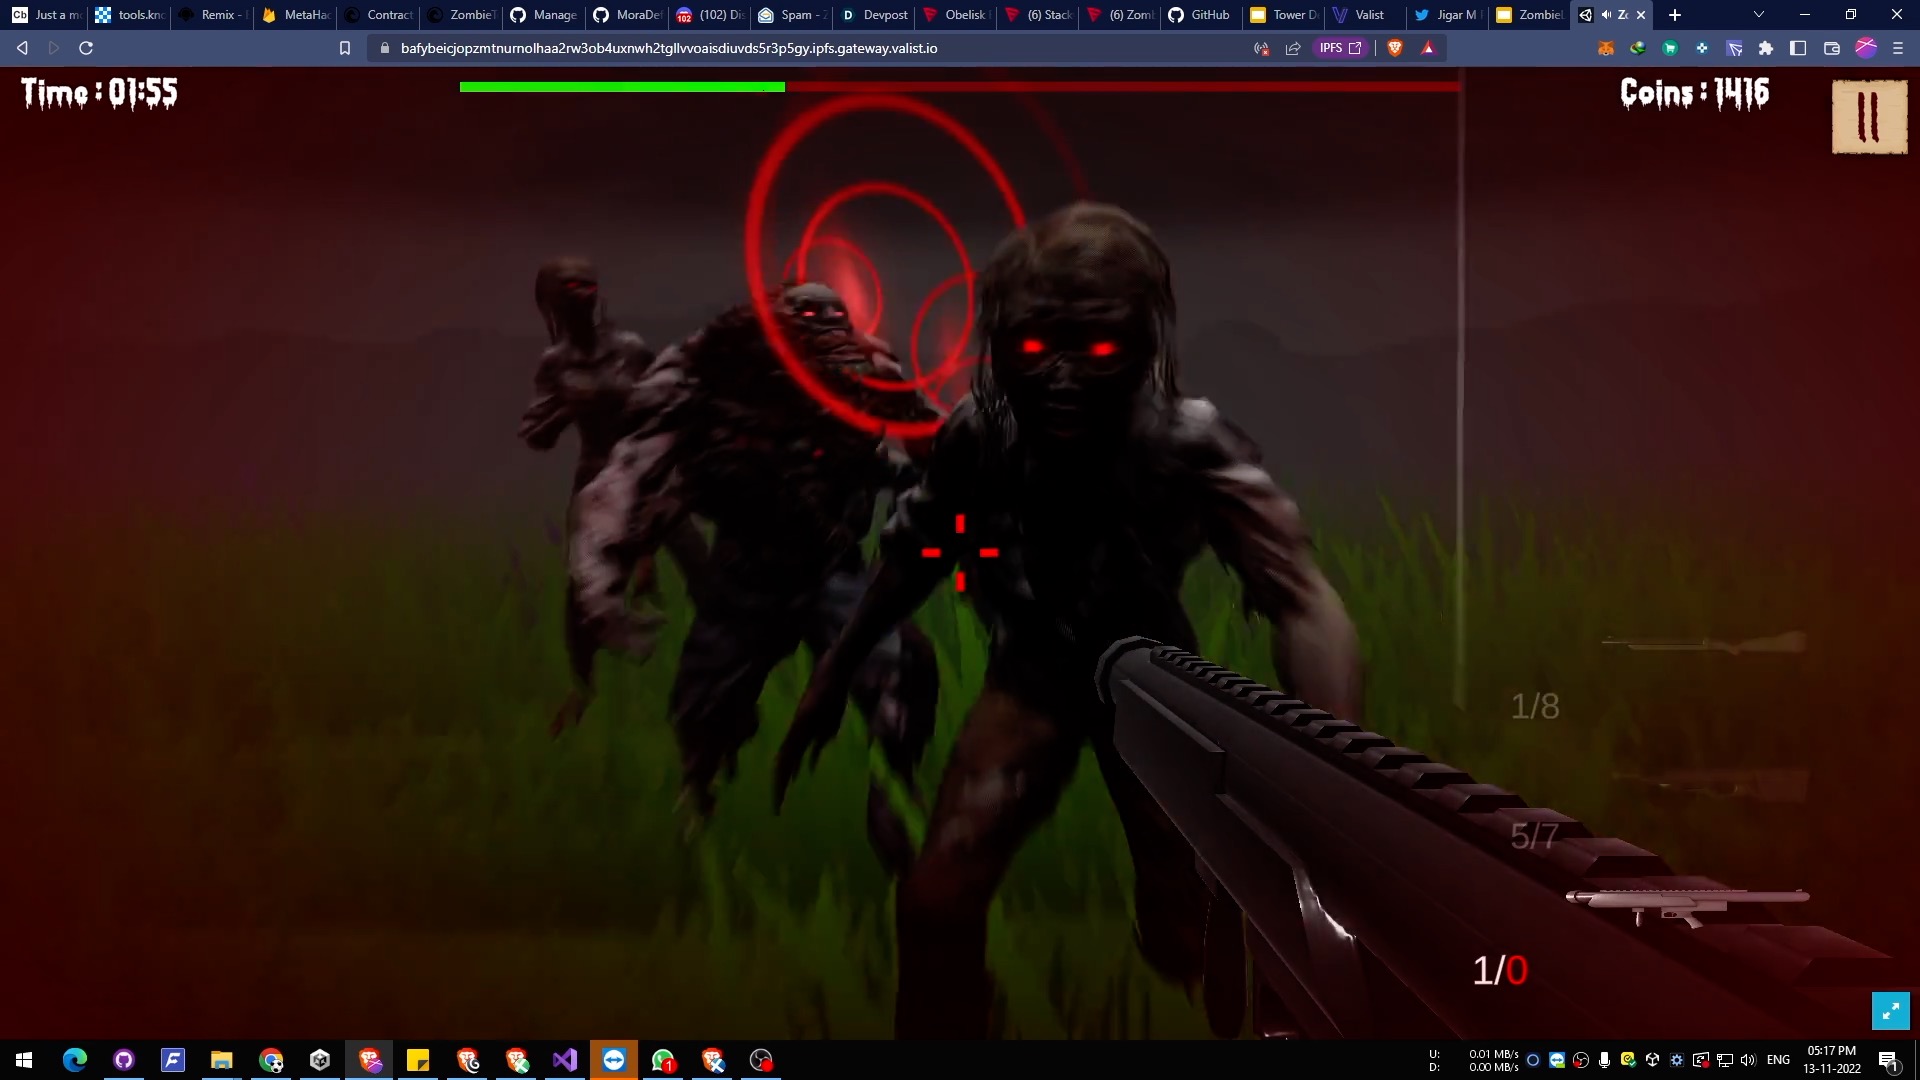1920x1080 pixels.
Task: Click the share page icon in the address bar
Action: (1293, 48)
